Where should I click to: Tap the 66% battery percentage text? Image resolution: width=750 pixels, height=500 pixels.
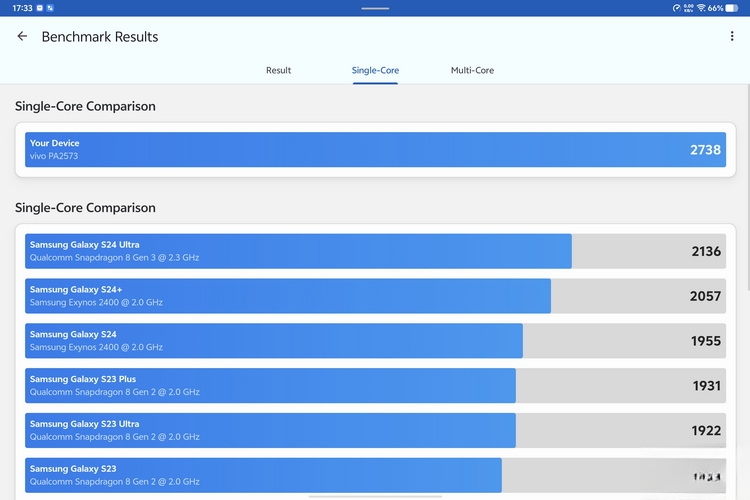coord(716,8)
